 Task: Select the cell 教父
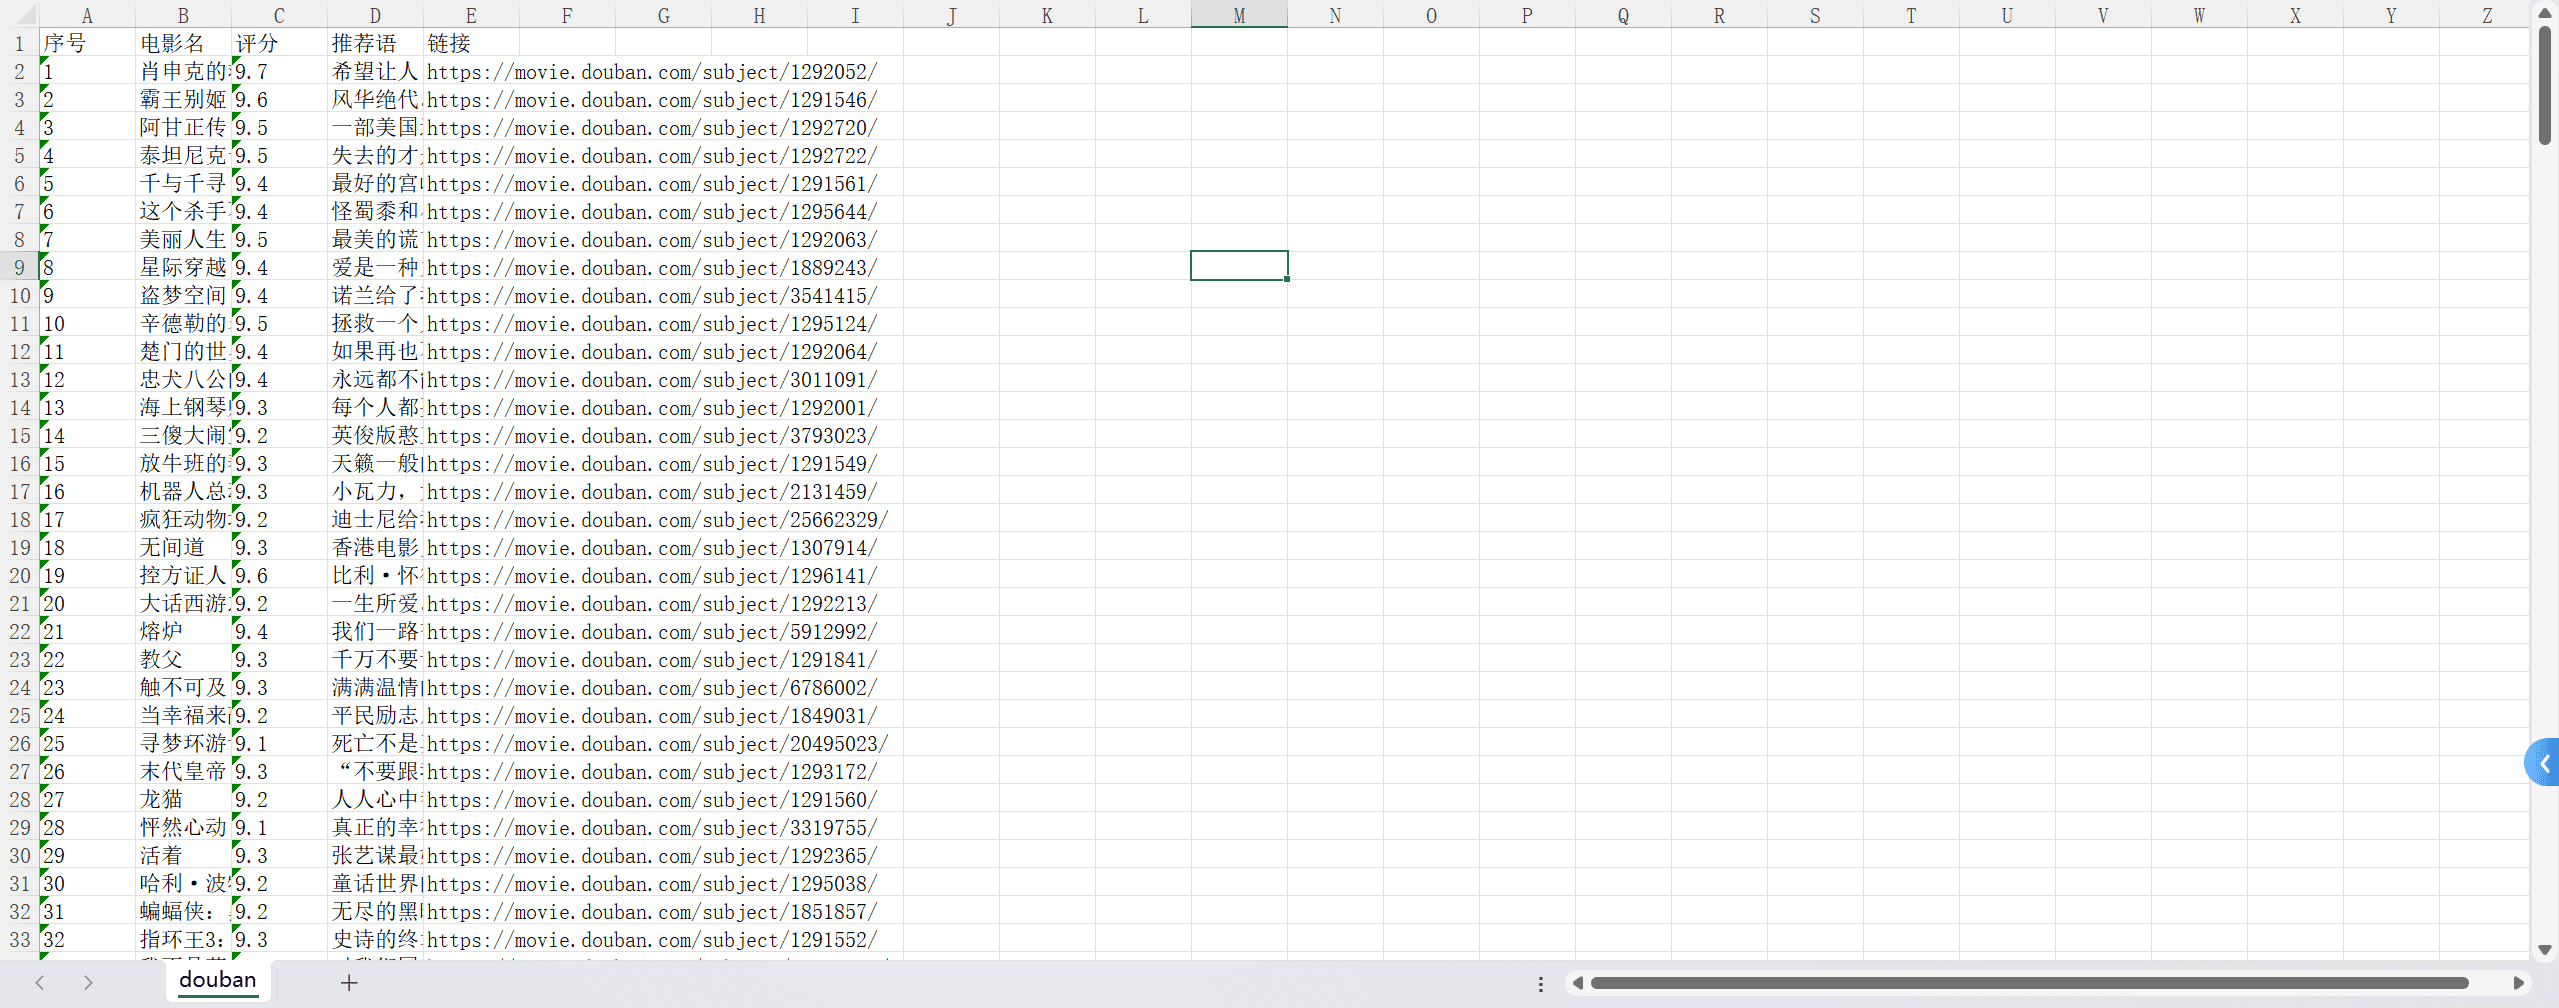[x=183, y=659]
